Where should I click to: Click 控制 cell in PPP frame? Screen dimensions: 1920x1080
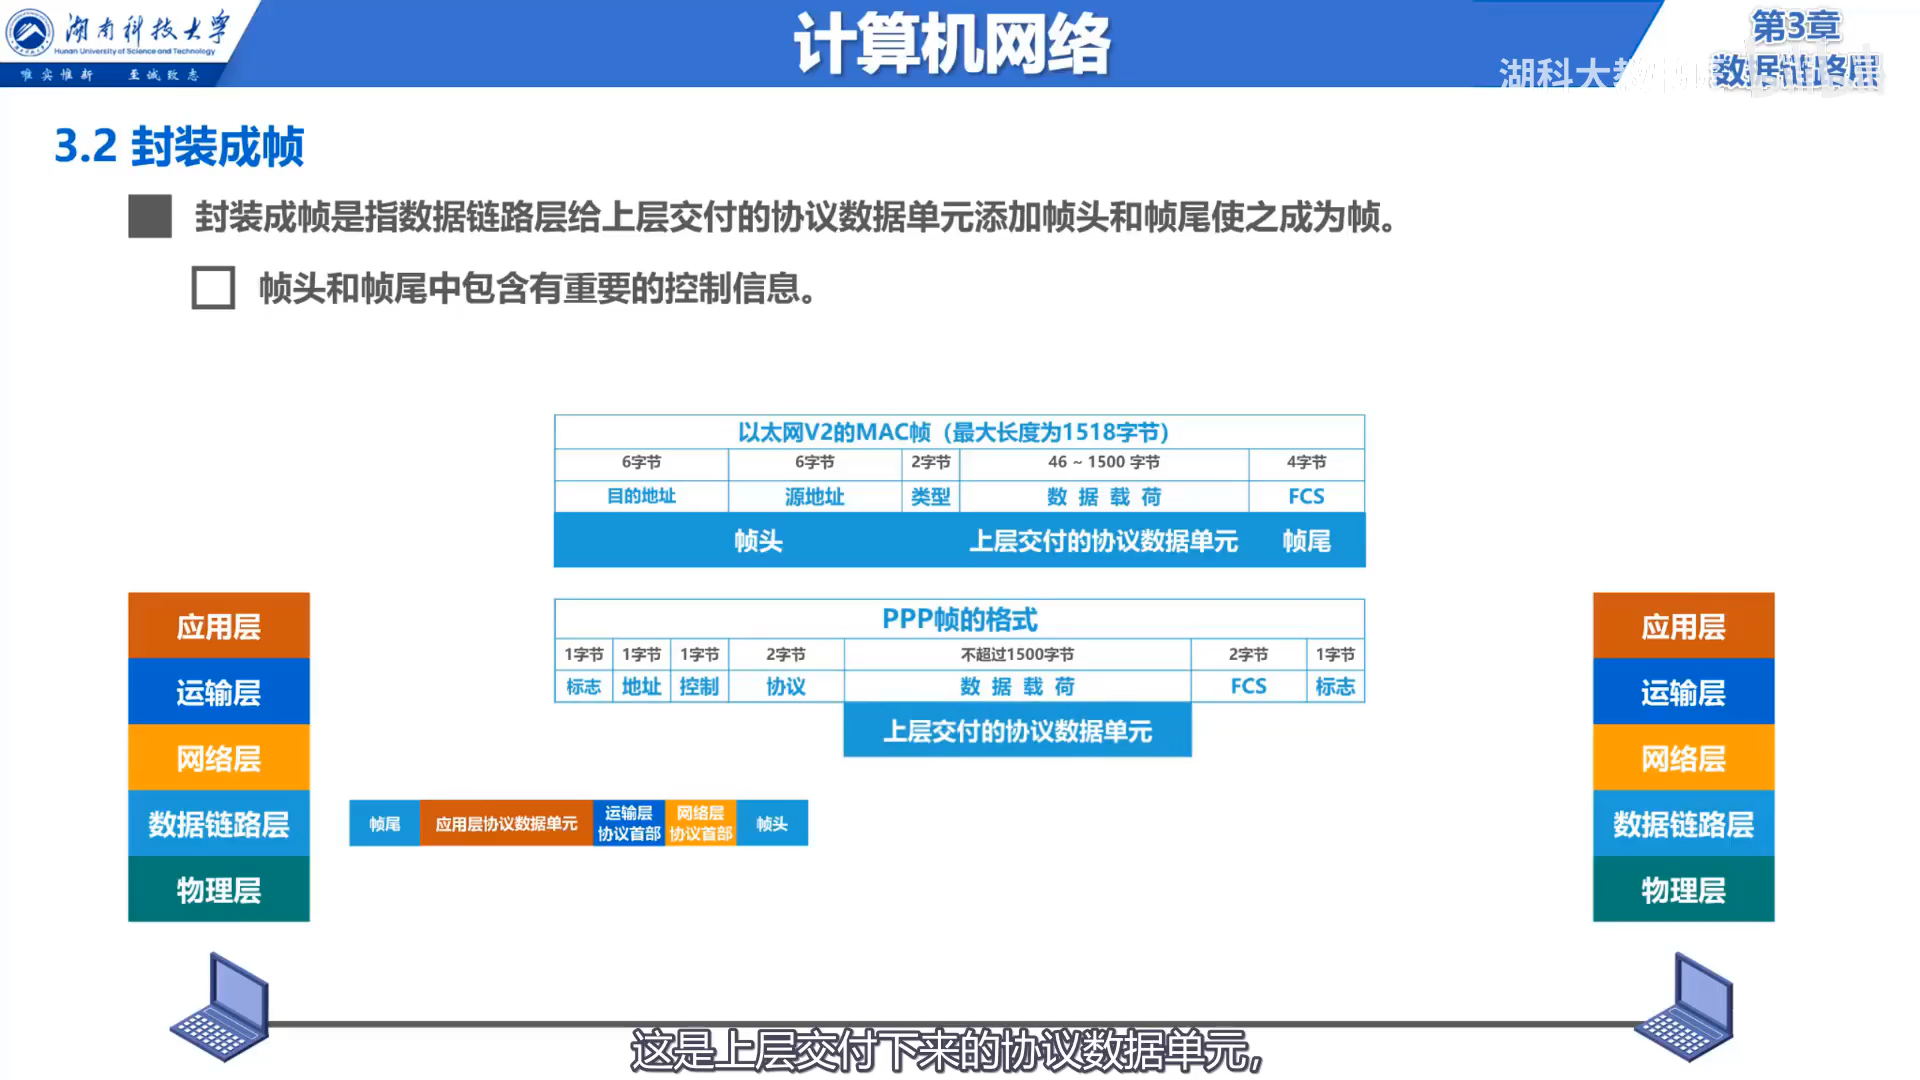(700, 686)
